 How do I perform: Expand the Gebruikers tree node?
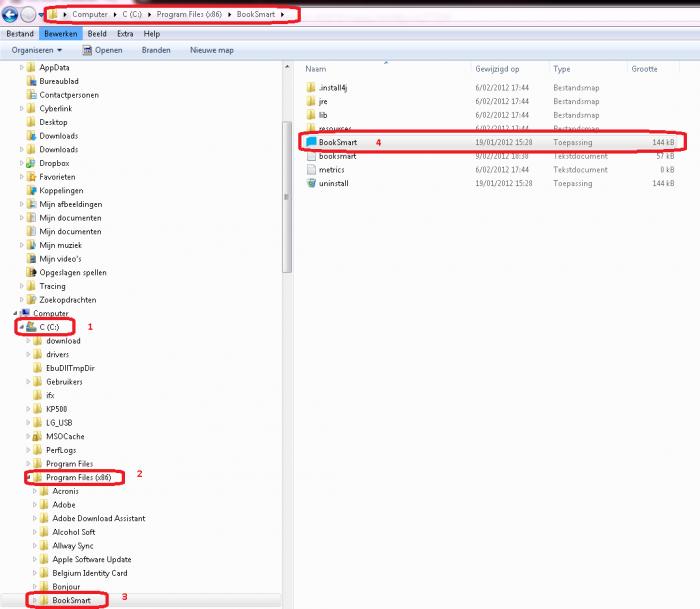[x=28, y=382]
